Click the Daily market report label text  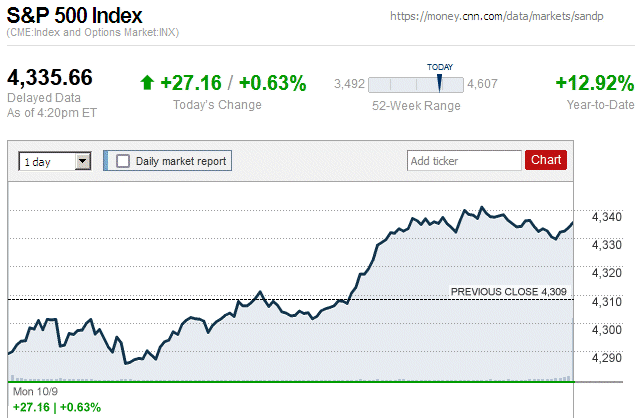tap(181, 160)
